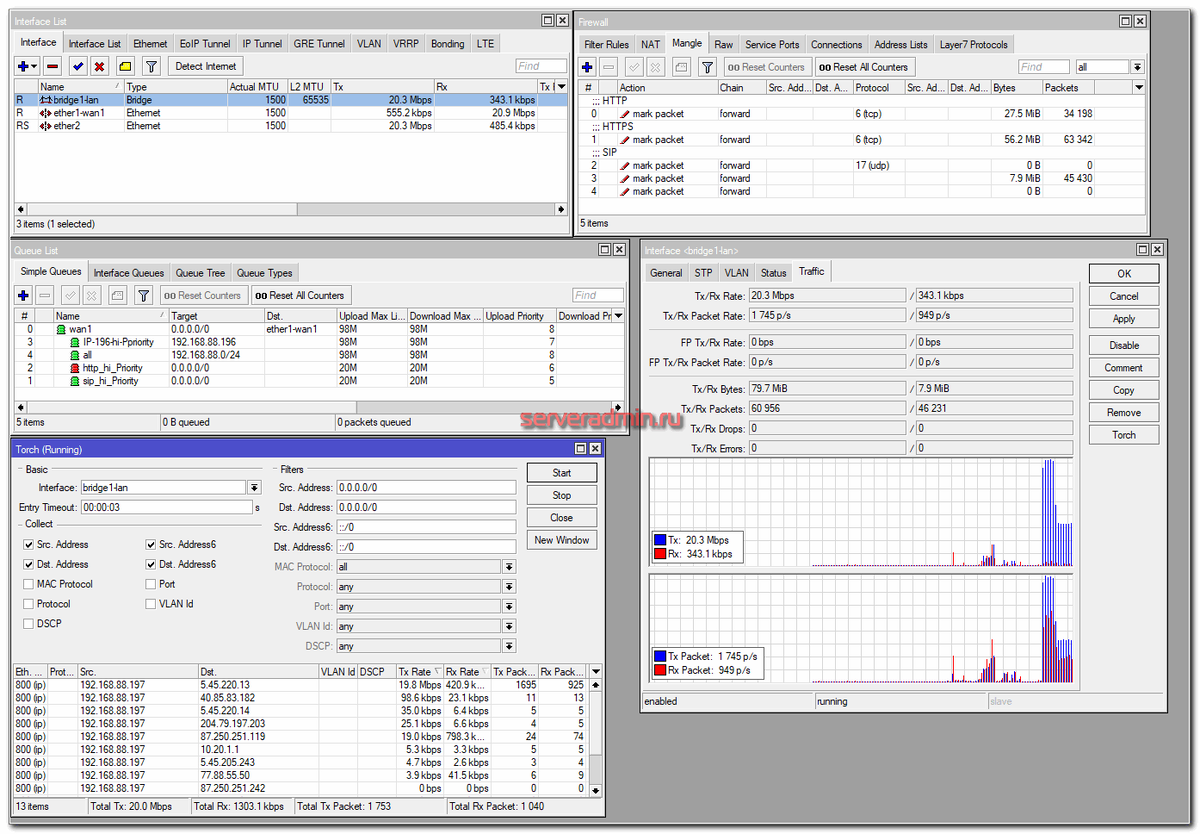Click Torch Entry Timeout field
The height and width of the screenshot is (834, 1200).
pos(166,507)
